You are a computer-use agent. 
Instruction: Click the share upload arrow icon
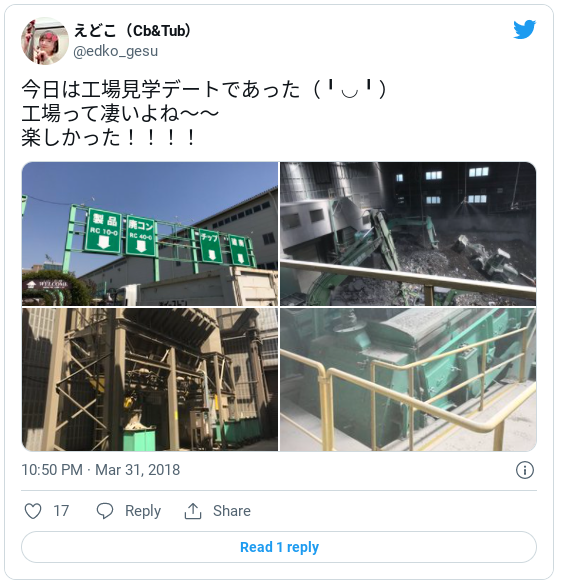(193, 511)
